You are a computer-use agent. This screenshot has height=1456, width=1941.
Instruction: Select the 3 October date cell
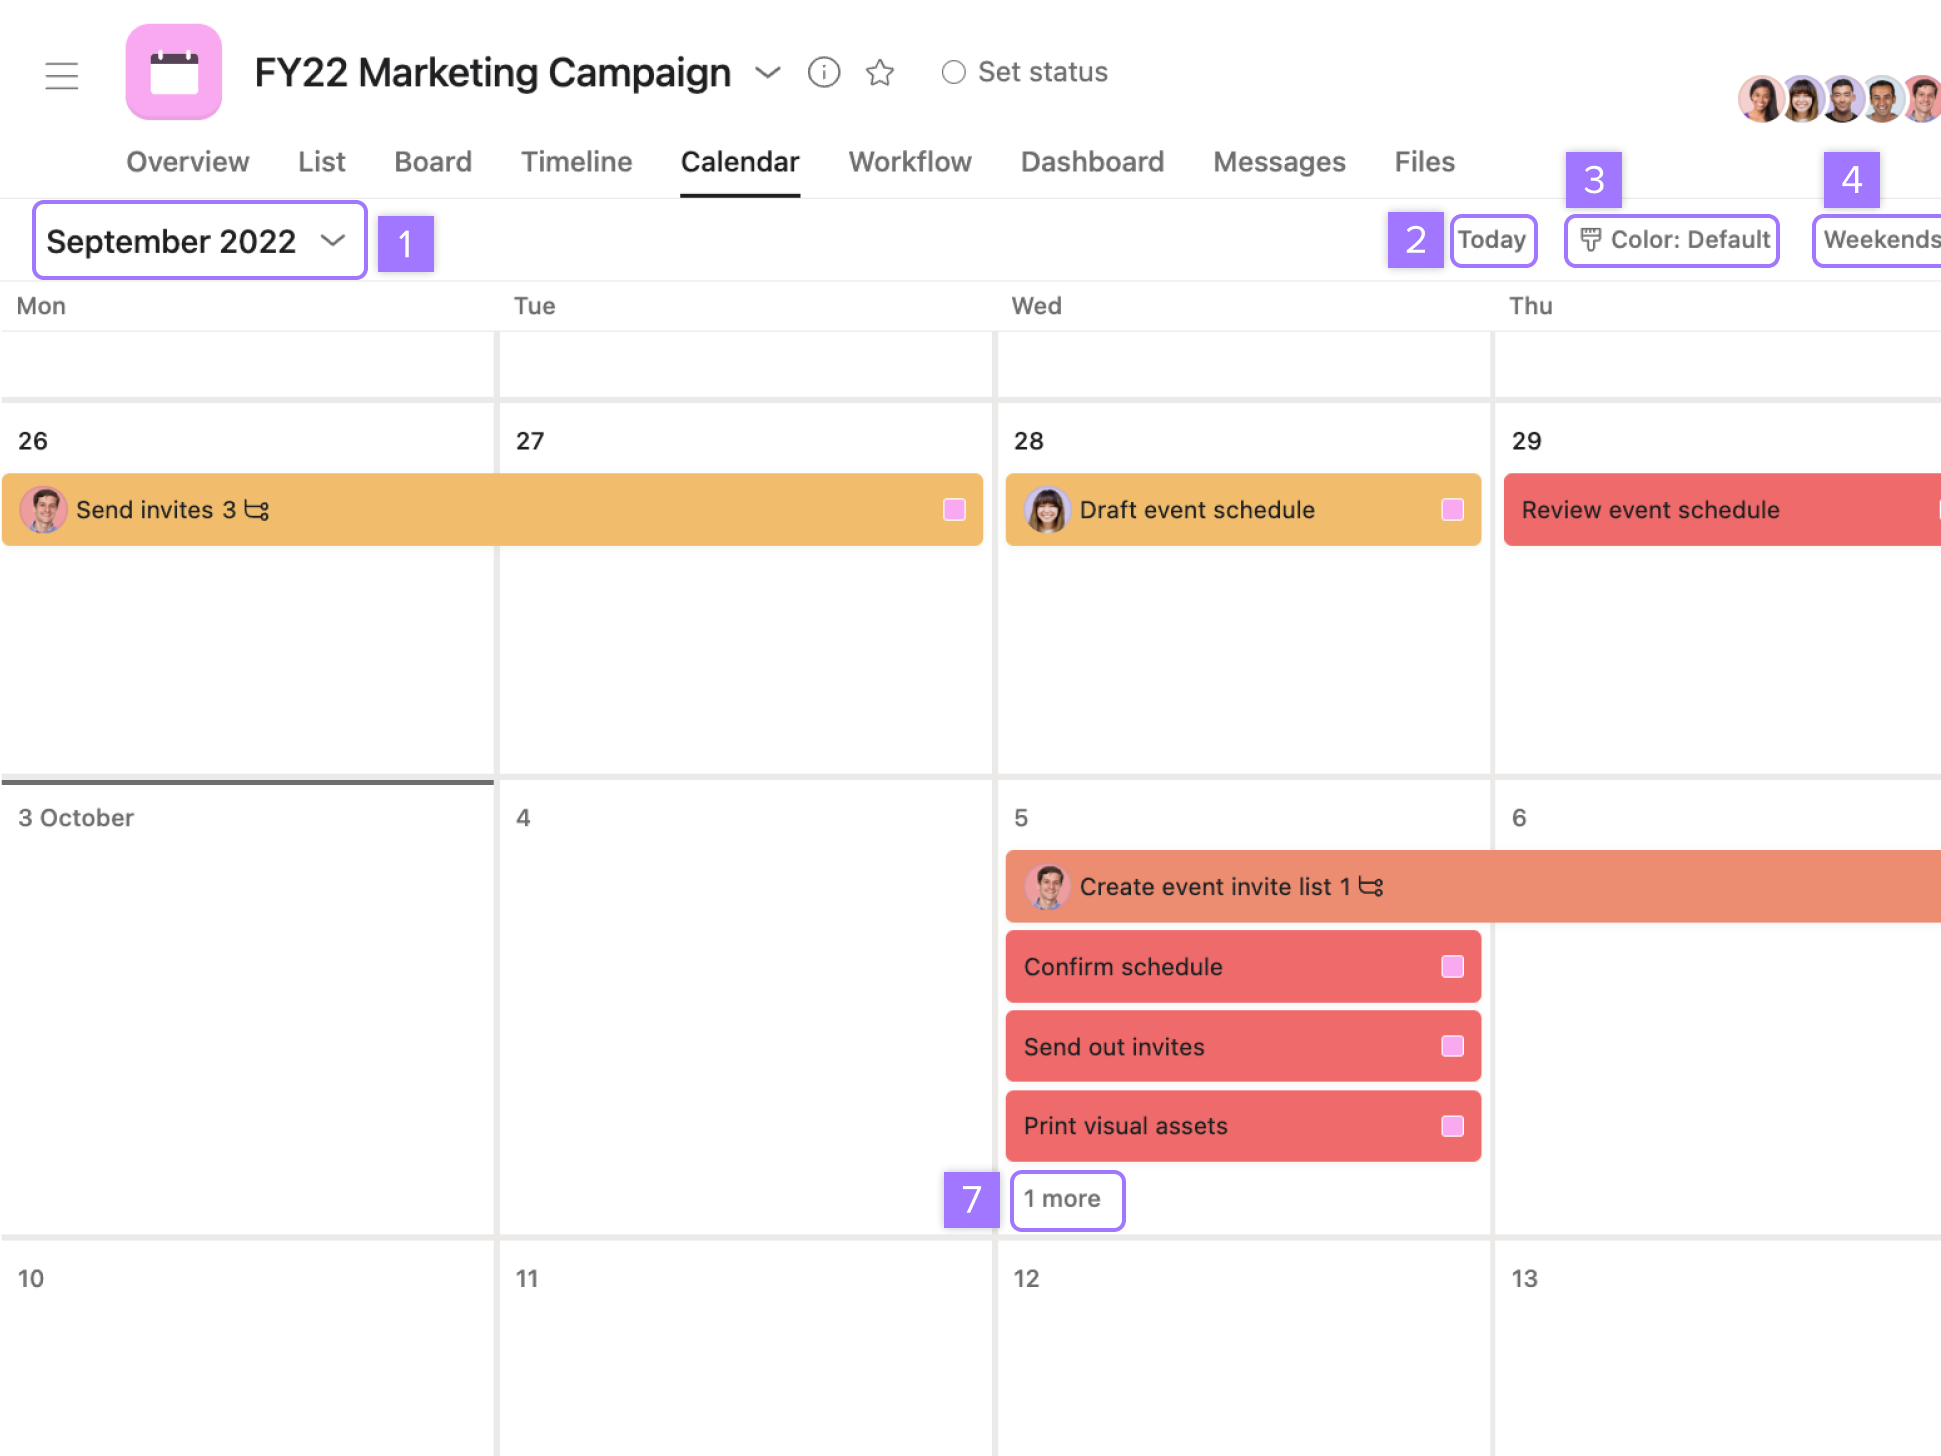click(247, 1008)
